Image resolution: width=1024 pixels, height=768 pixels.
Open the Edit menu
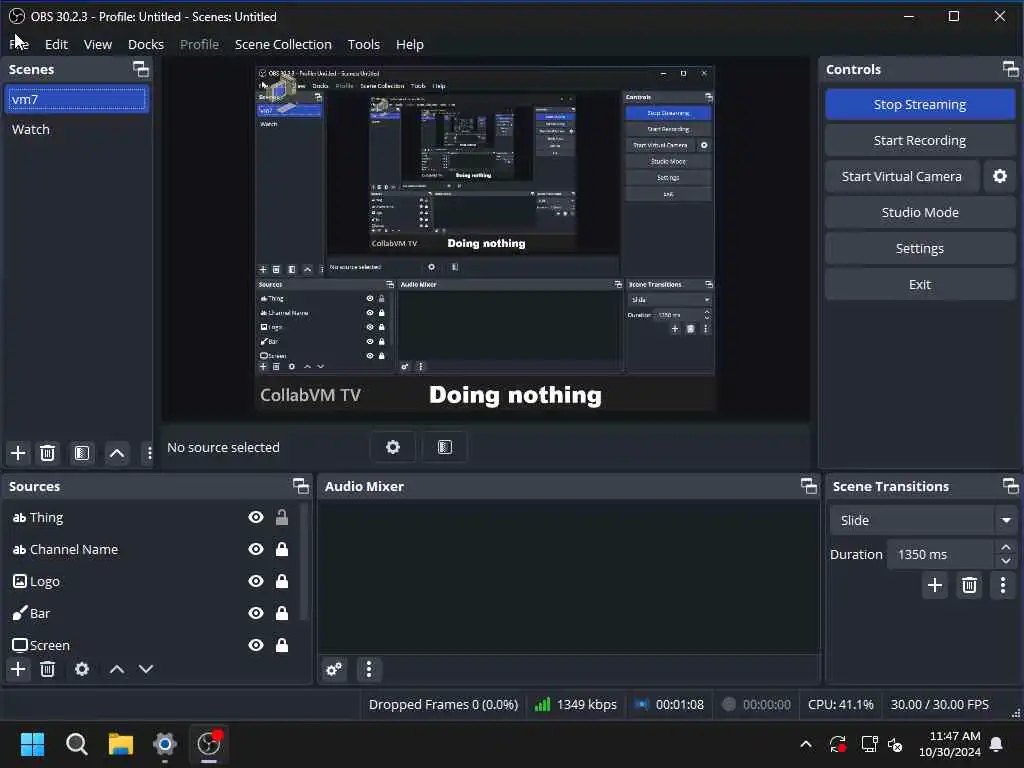click(x=56, y=44)
